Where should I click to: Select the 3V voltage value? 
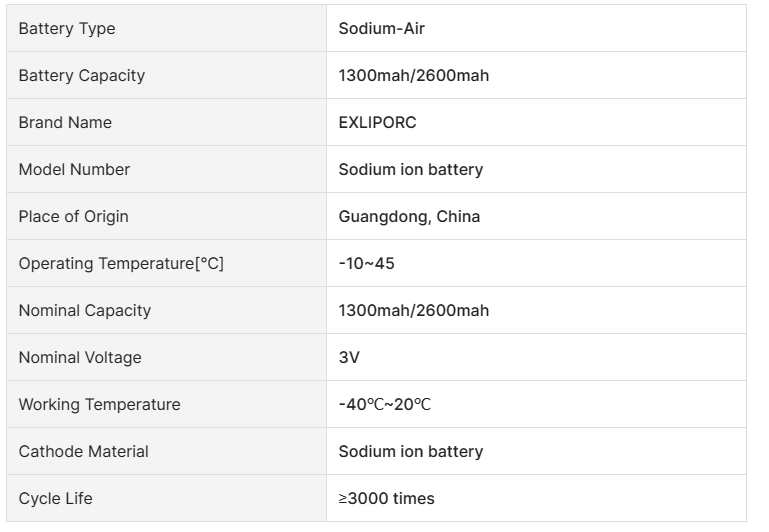point(349,358)
